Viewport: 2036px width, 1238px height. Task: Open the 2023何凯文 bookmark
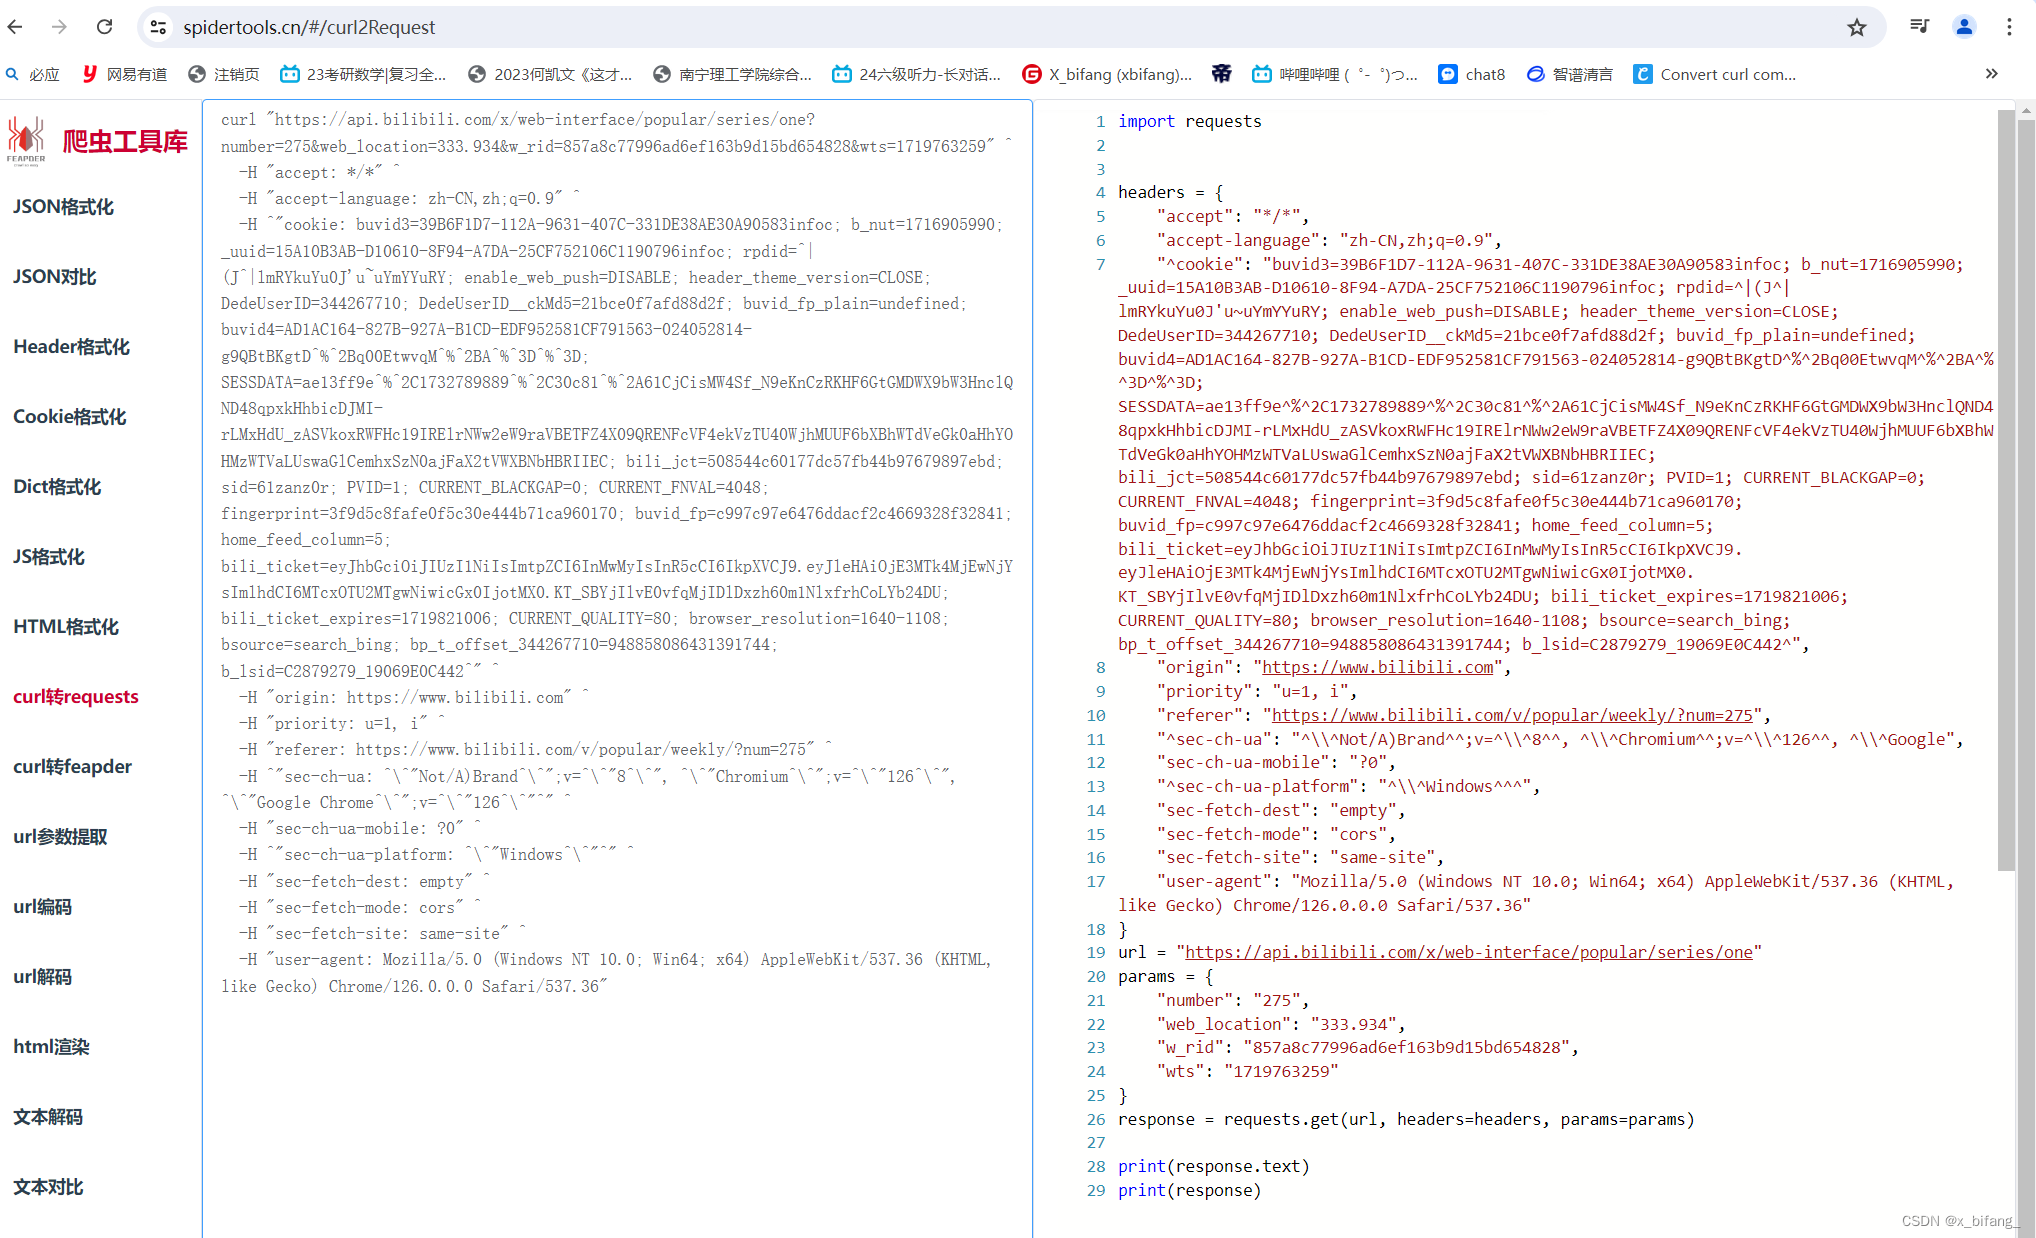pyautogui.click(x=551, y=74)
